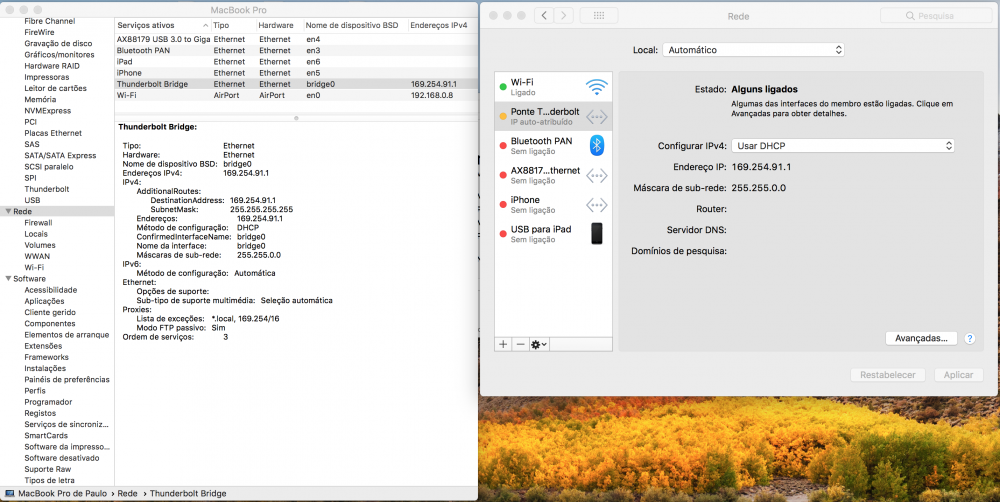Select the AX88179 USB 3.0 to Giga row
Image resolution: width=1000 pixels, height=502 pixels.
point(296,39)
